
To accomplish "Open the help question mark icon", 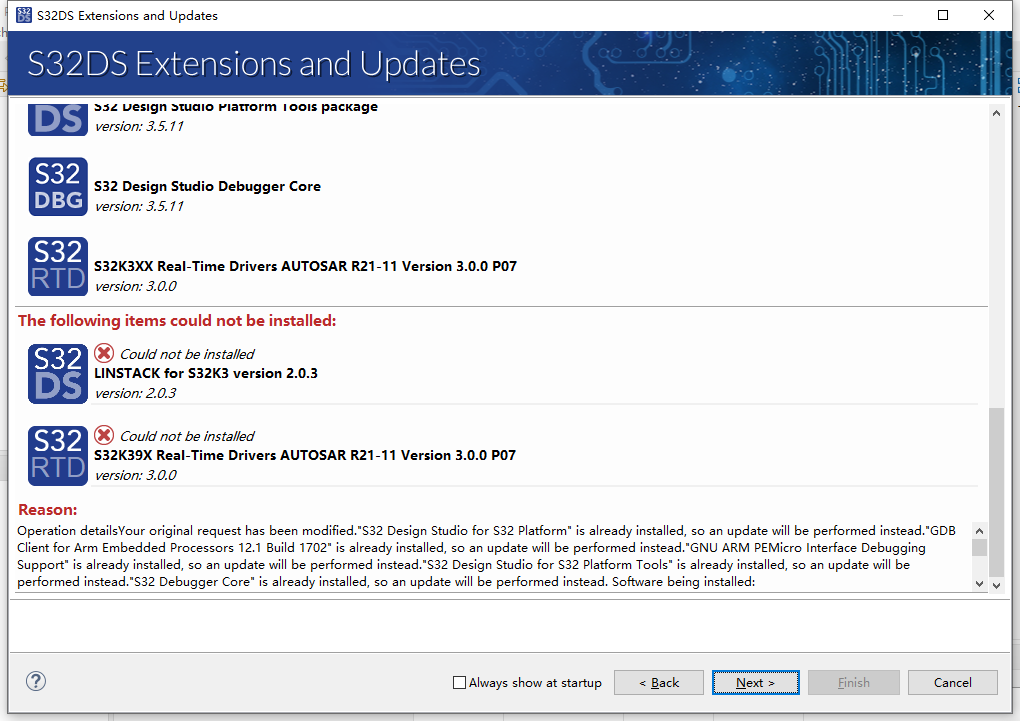I will click(x=36, y=681).
